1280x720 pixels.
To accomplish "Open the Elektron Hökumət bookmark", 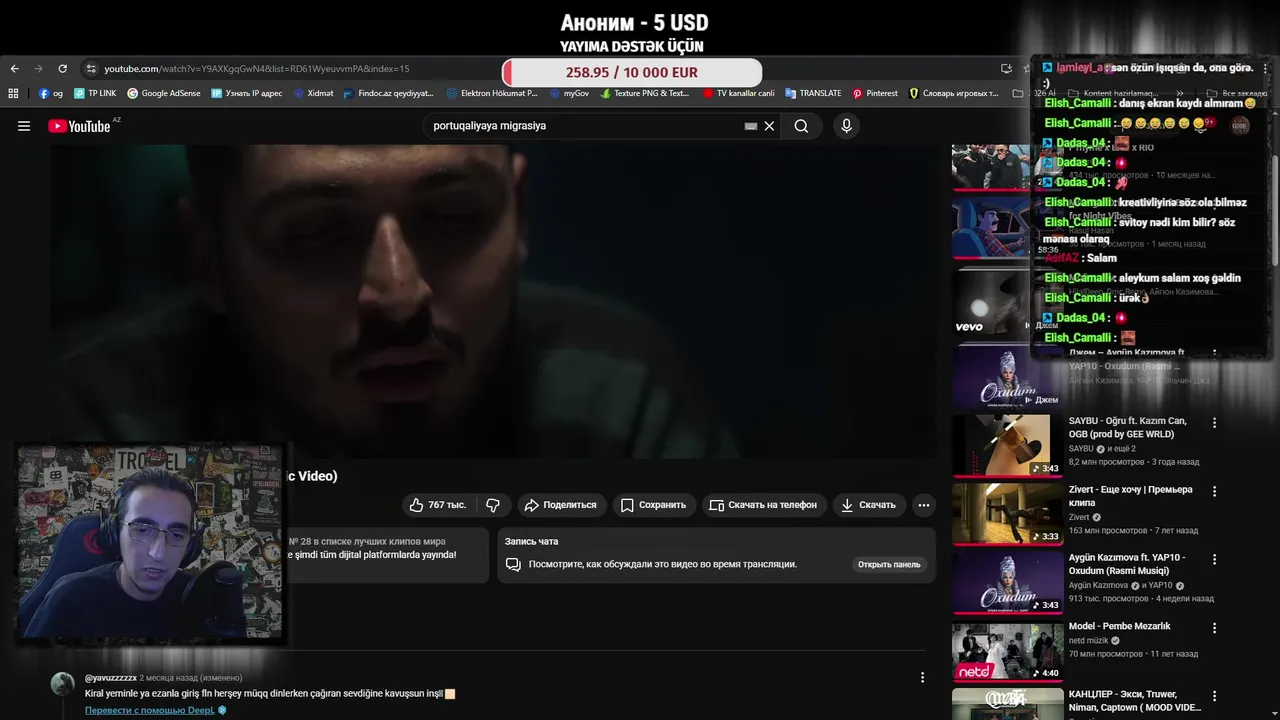I will (x=492, y=93).
